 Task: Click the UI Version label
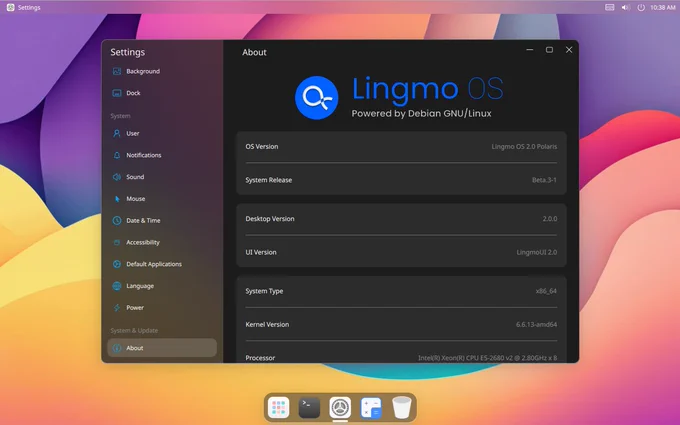pos(261,252)
